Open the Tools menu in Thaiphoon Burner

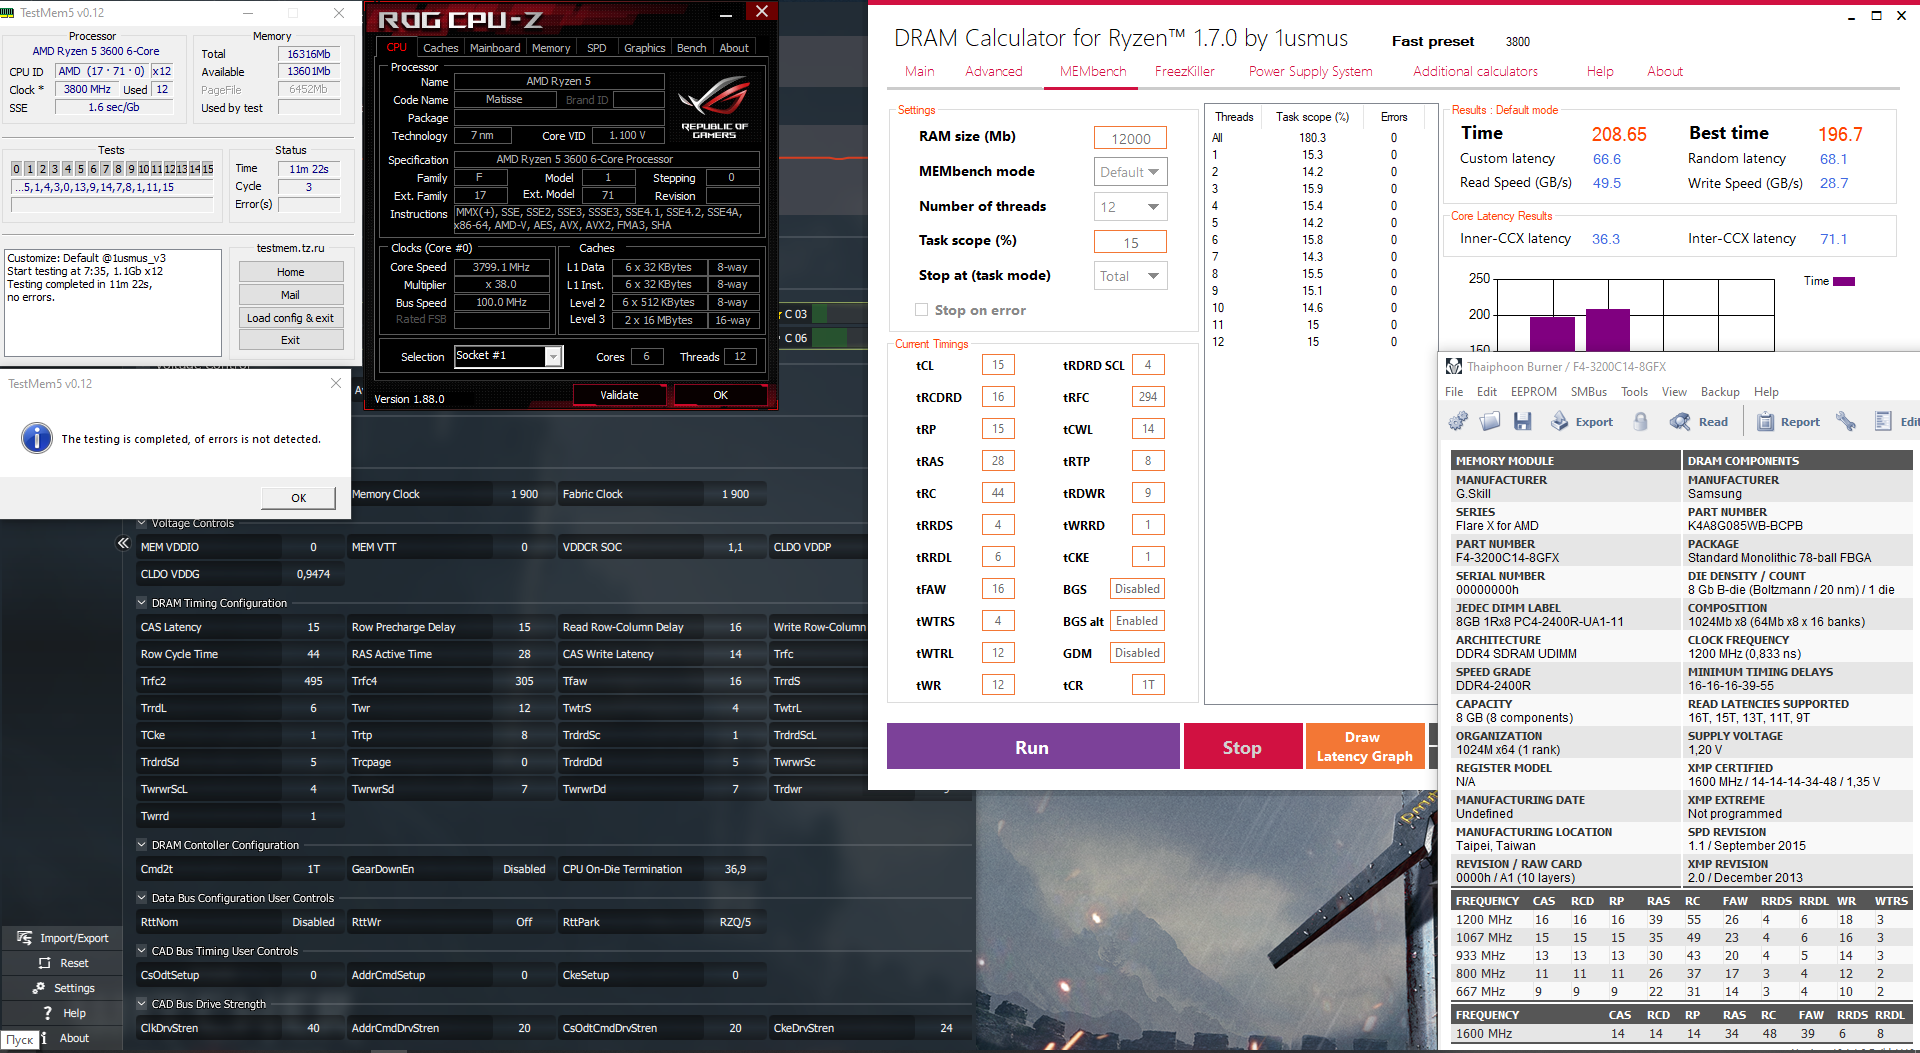(x=1634, y=392)
